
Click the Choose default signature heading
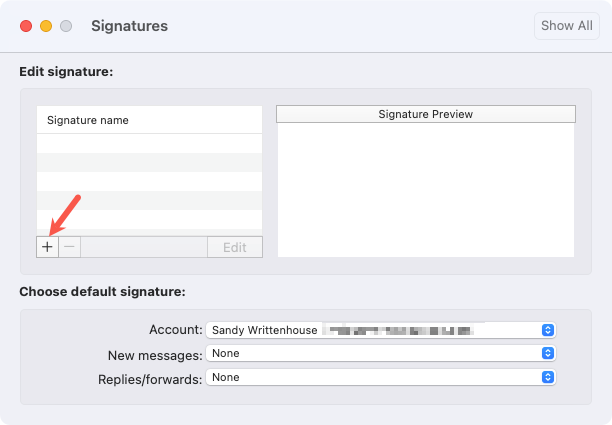(102, 292)
